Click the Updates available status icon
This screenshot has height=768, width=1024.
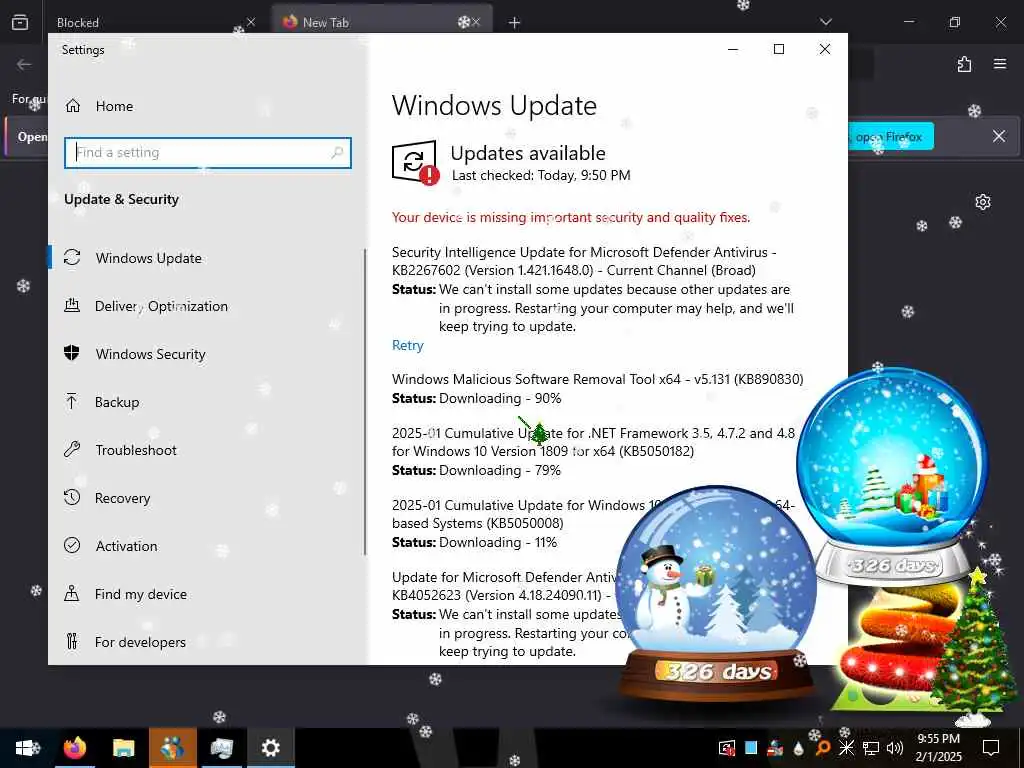point(415,162)
